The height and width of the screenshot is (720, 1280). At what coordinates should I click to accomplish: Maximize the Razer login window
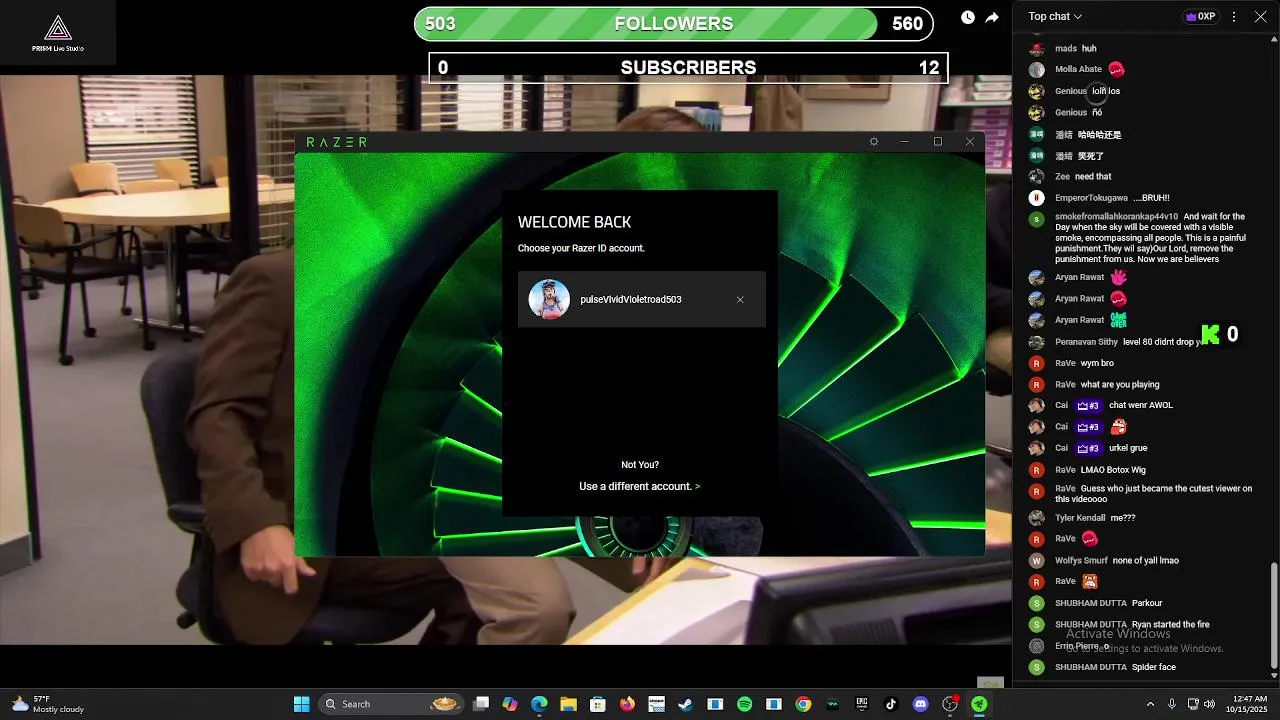[x=937, y=142]
